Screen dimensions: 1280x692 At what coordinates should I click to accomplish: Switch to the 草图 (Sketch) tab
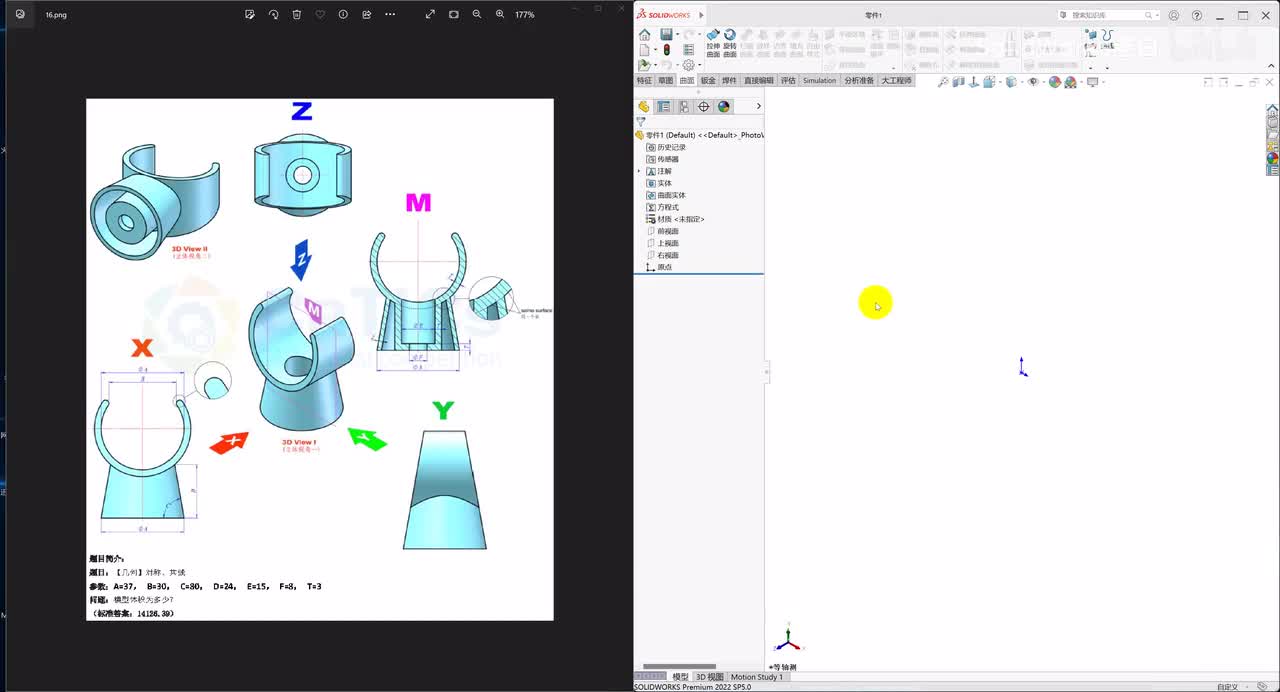click(x=665, y=81)
